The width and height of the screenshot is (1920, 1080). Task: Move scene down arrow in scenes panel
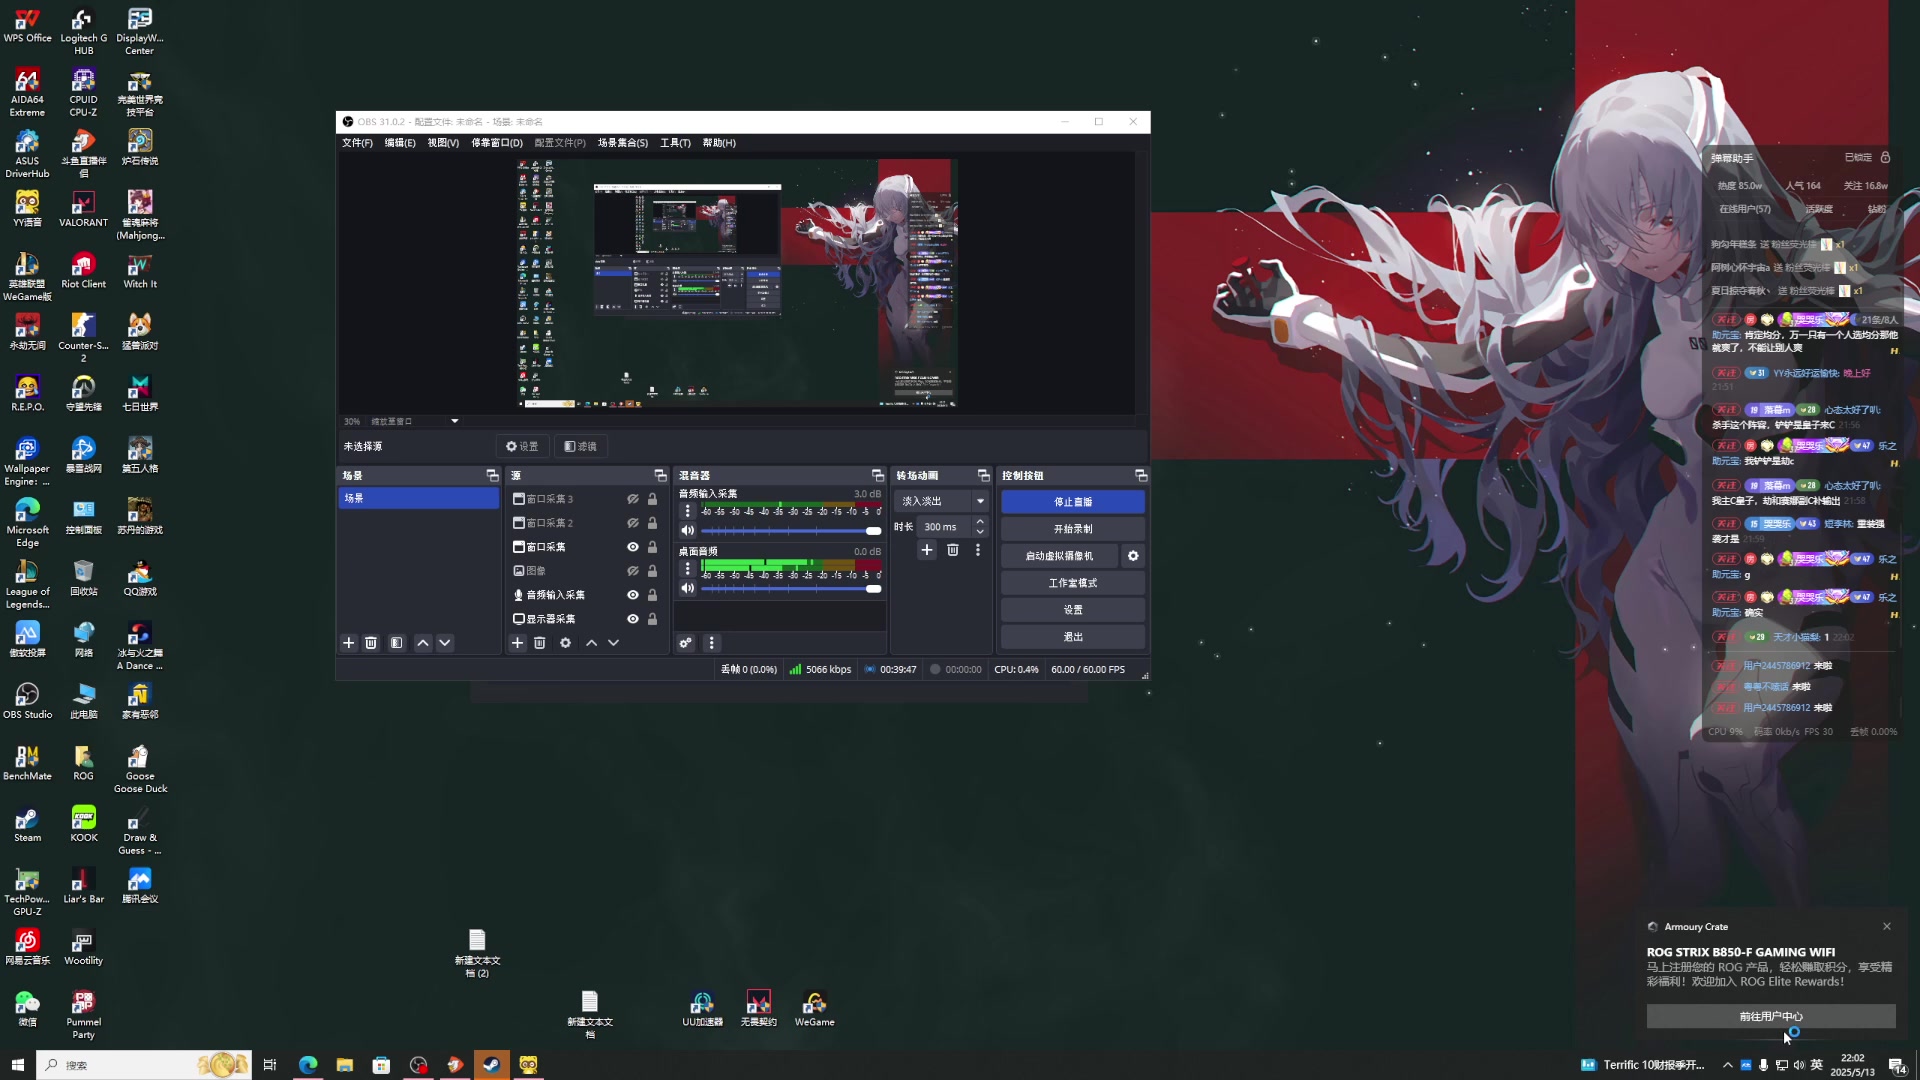[x=445, y=643]
